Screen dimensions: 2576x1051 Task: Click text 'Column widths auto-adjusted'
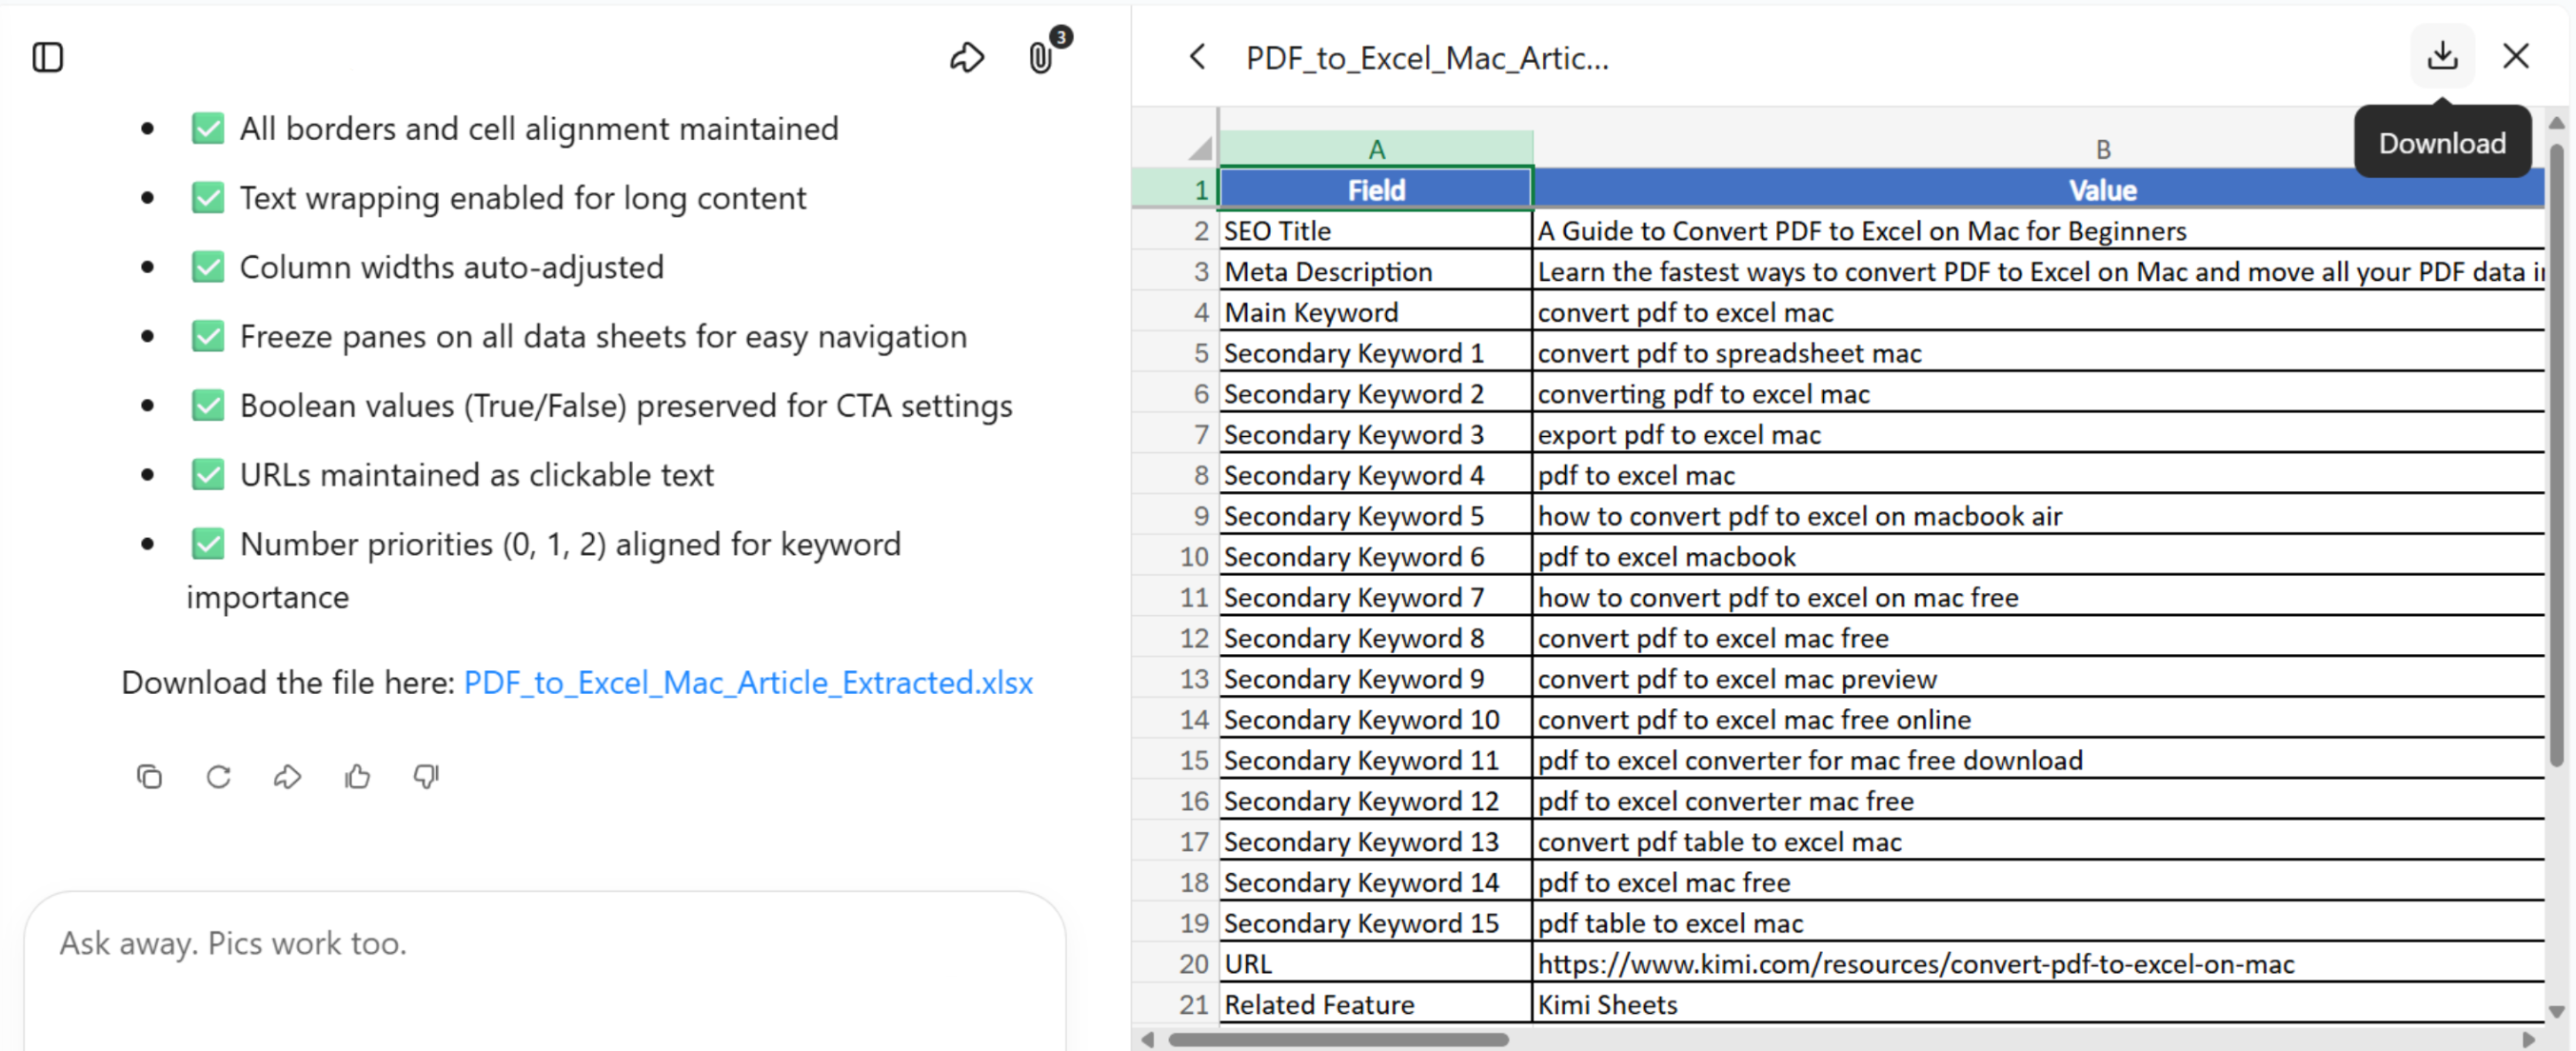[x=452, y=267]
